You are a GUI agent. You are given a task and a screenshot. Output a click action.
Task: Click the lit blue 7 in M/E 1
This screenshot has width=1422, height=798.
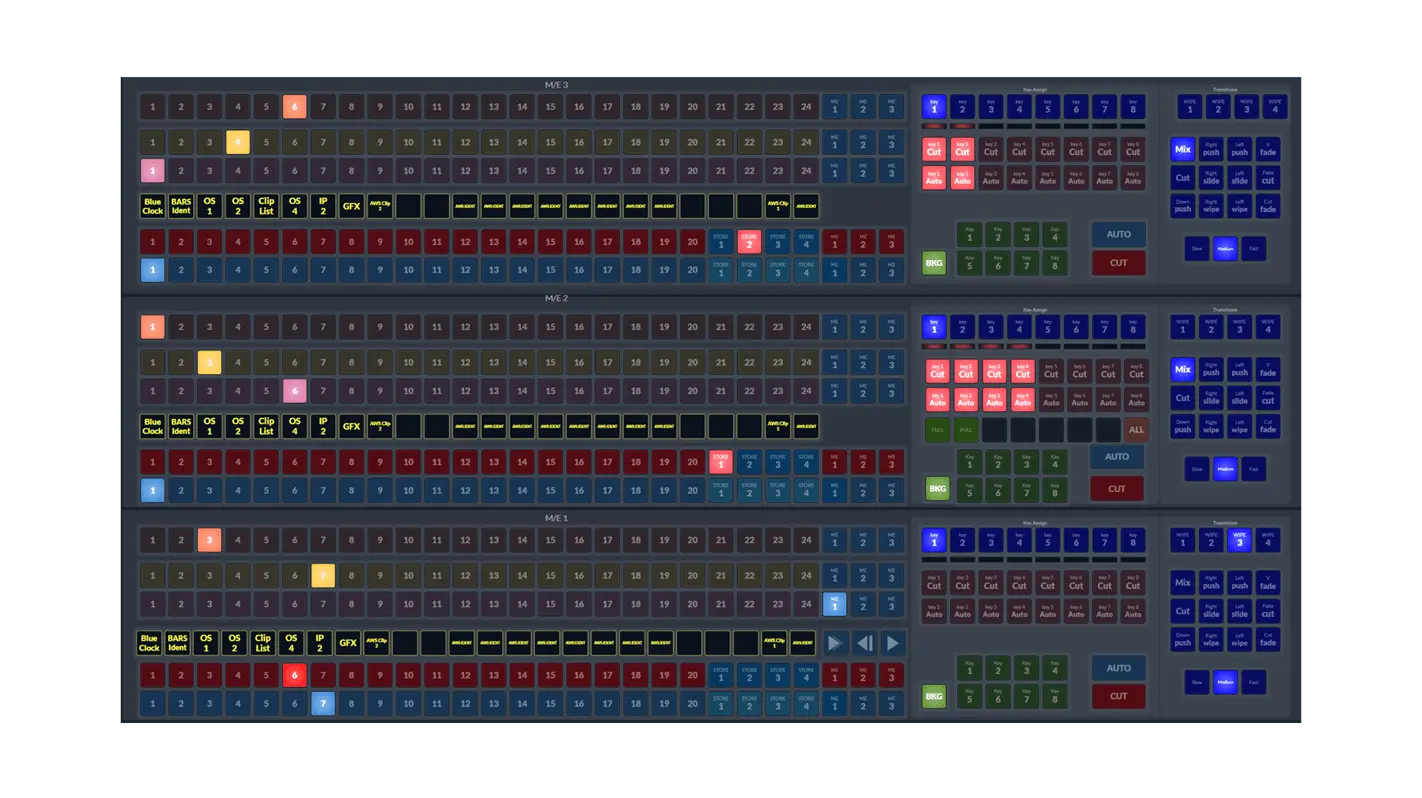pyautogui.click(x=323, y=704)
